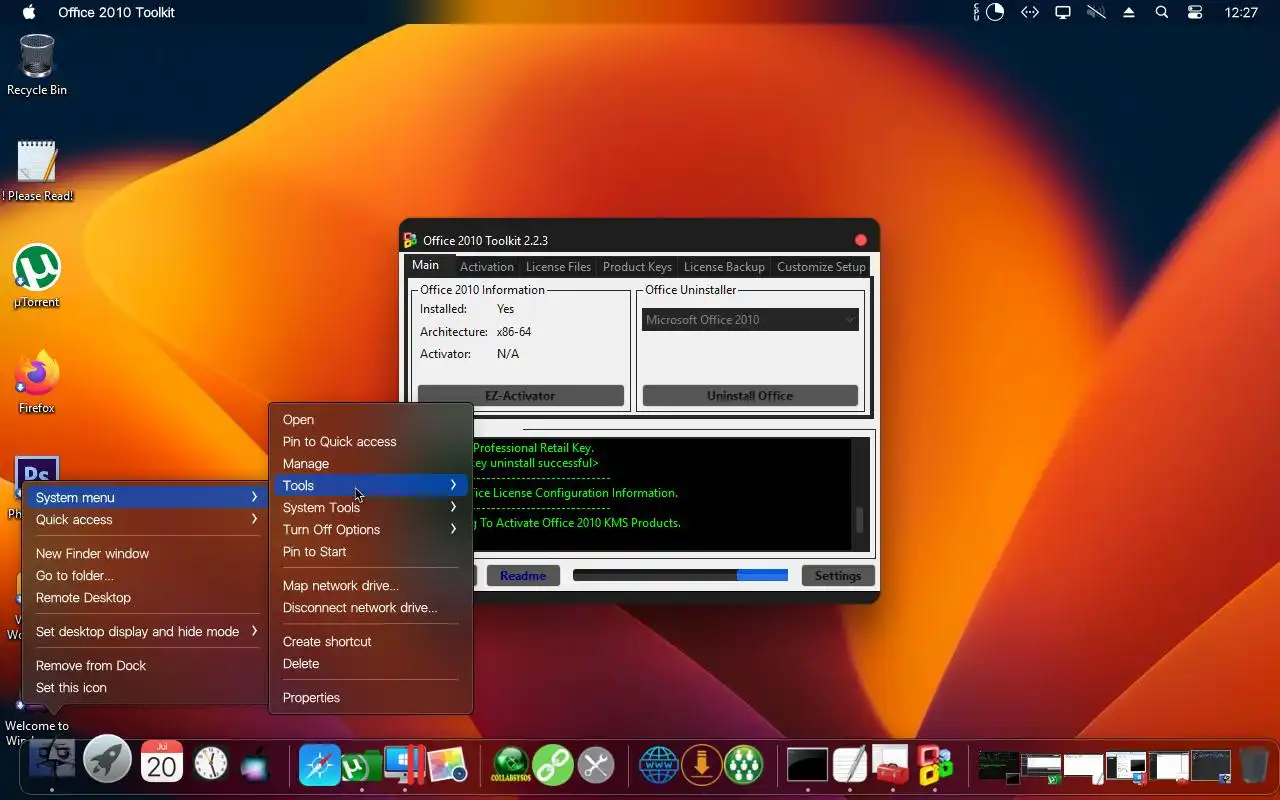This screenshot has height=800, width=1280.
Task: Click the 12:27 clock in menu bar
Action: coord(1241,12)
